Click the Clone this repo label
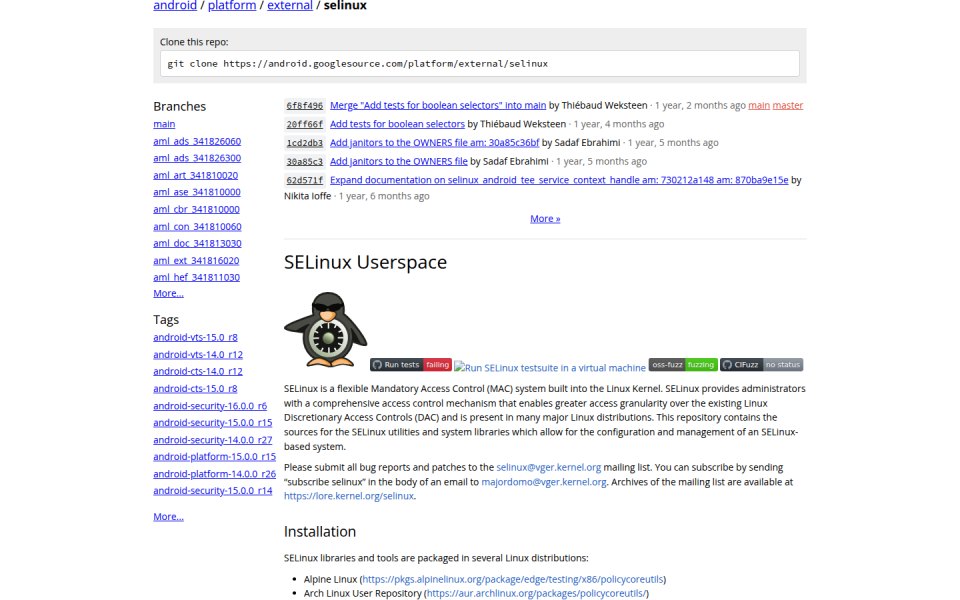960x600 pixels. coord(194,42)
